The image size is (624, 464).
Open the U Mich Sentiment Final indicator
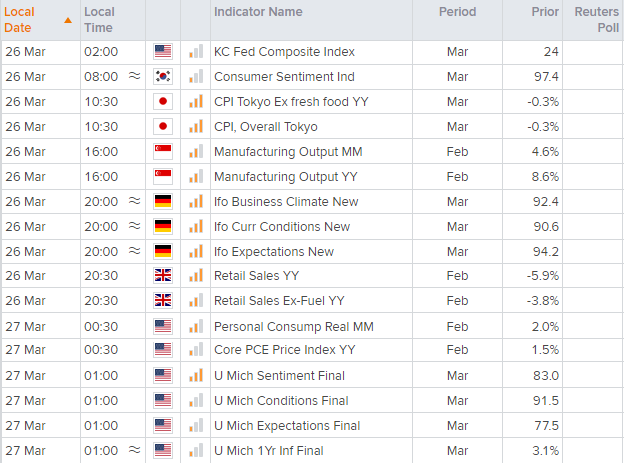coord(279,376)
